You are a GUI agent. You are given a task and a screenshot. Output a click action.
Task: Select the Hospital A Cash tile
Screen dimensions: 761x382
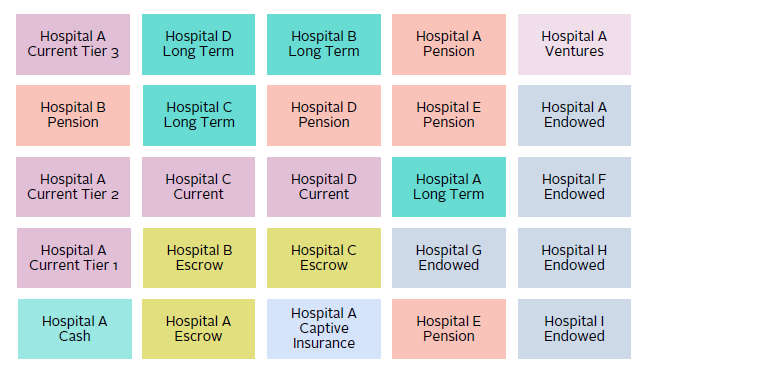click(x=75, y=329)
